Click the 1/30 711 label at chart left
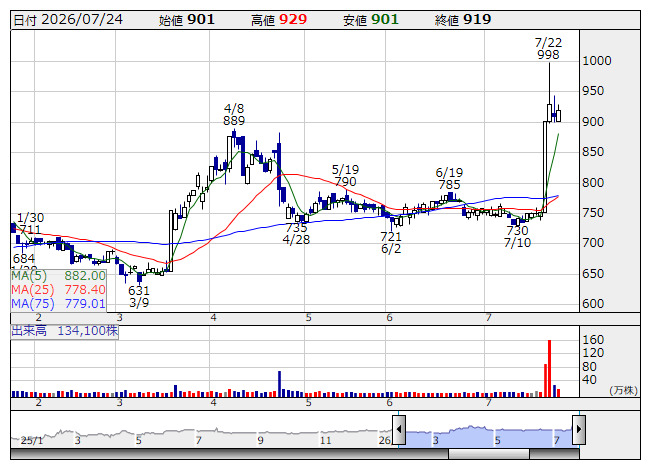Viewport: 653px width, 470px height. pyautogui.click(x=30, y=224)
